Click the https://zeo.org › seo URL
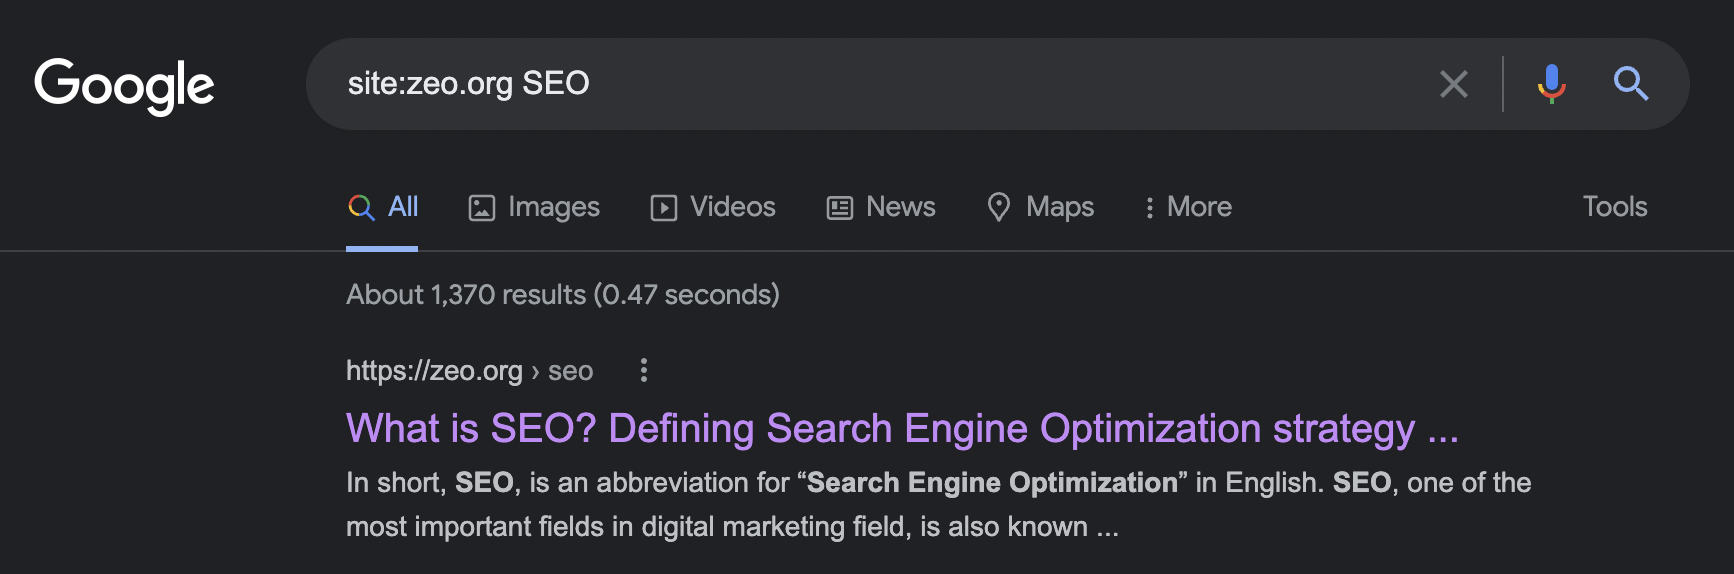 coord(469,371)
